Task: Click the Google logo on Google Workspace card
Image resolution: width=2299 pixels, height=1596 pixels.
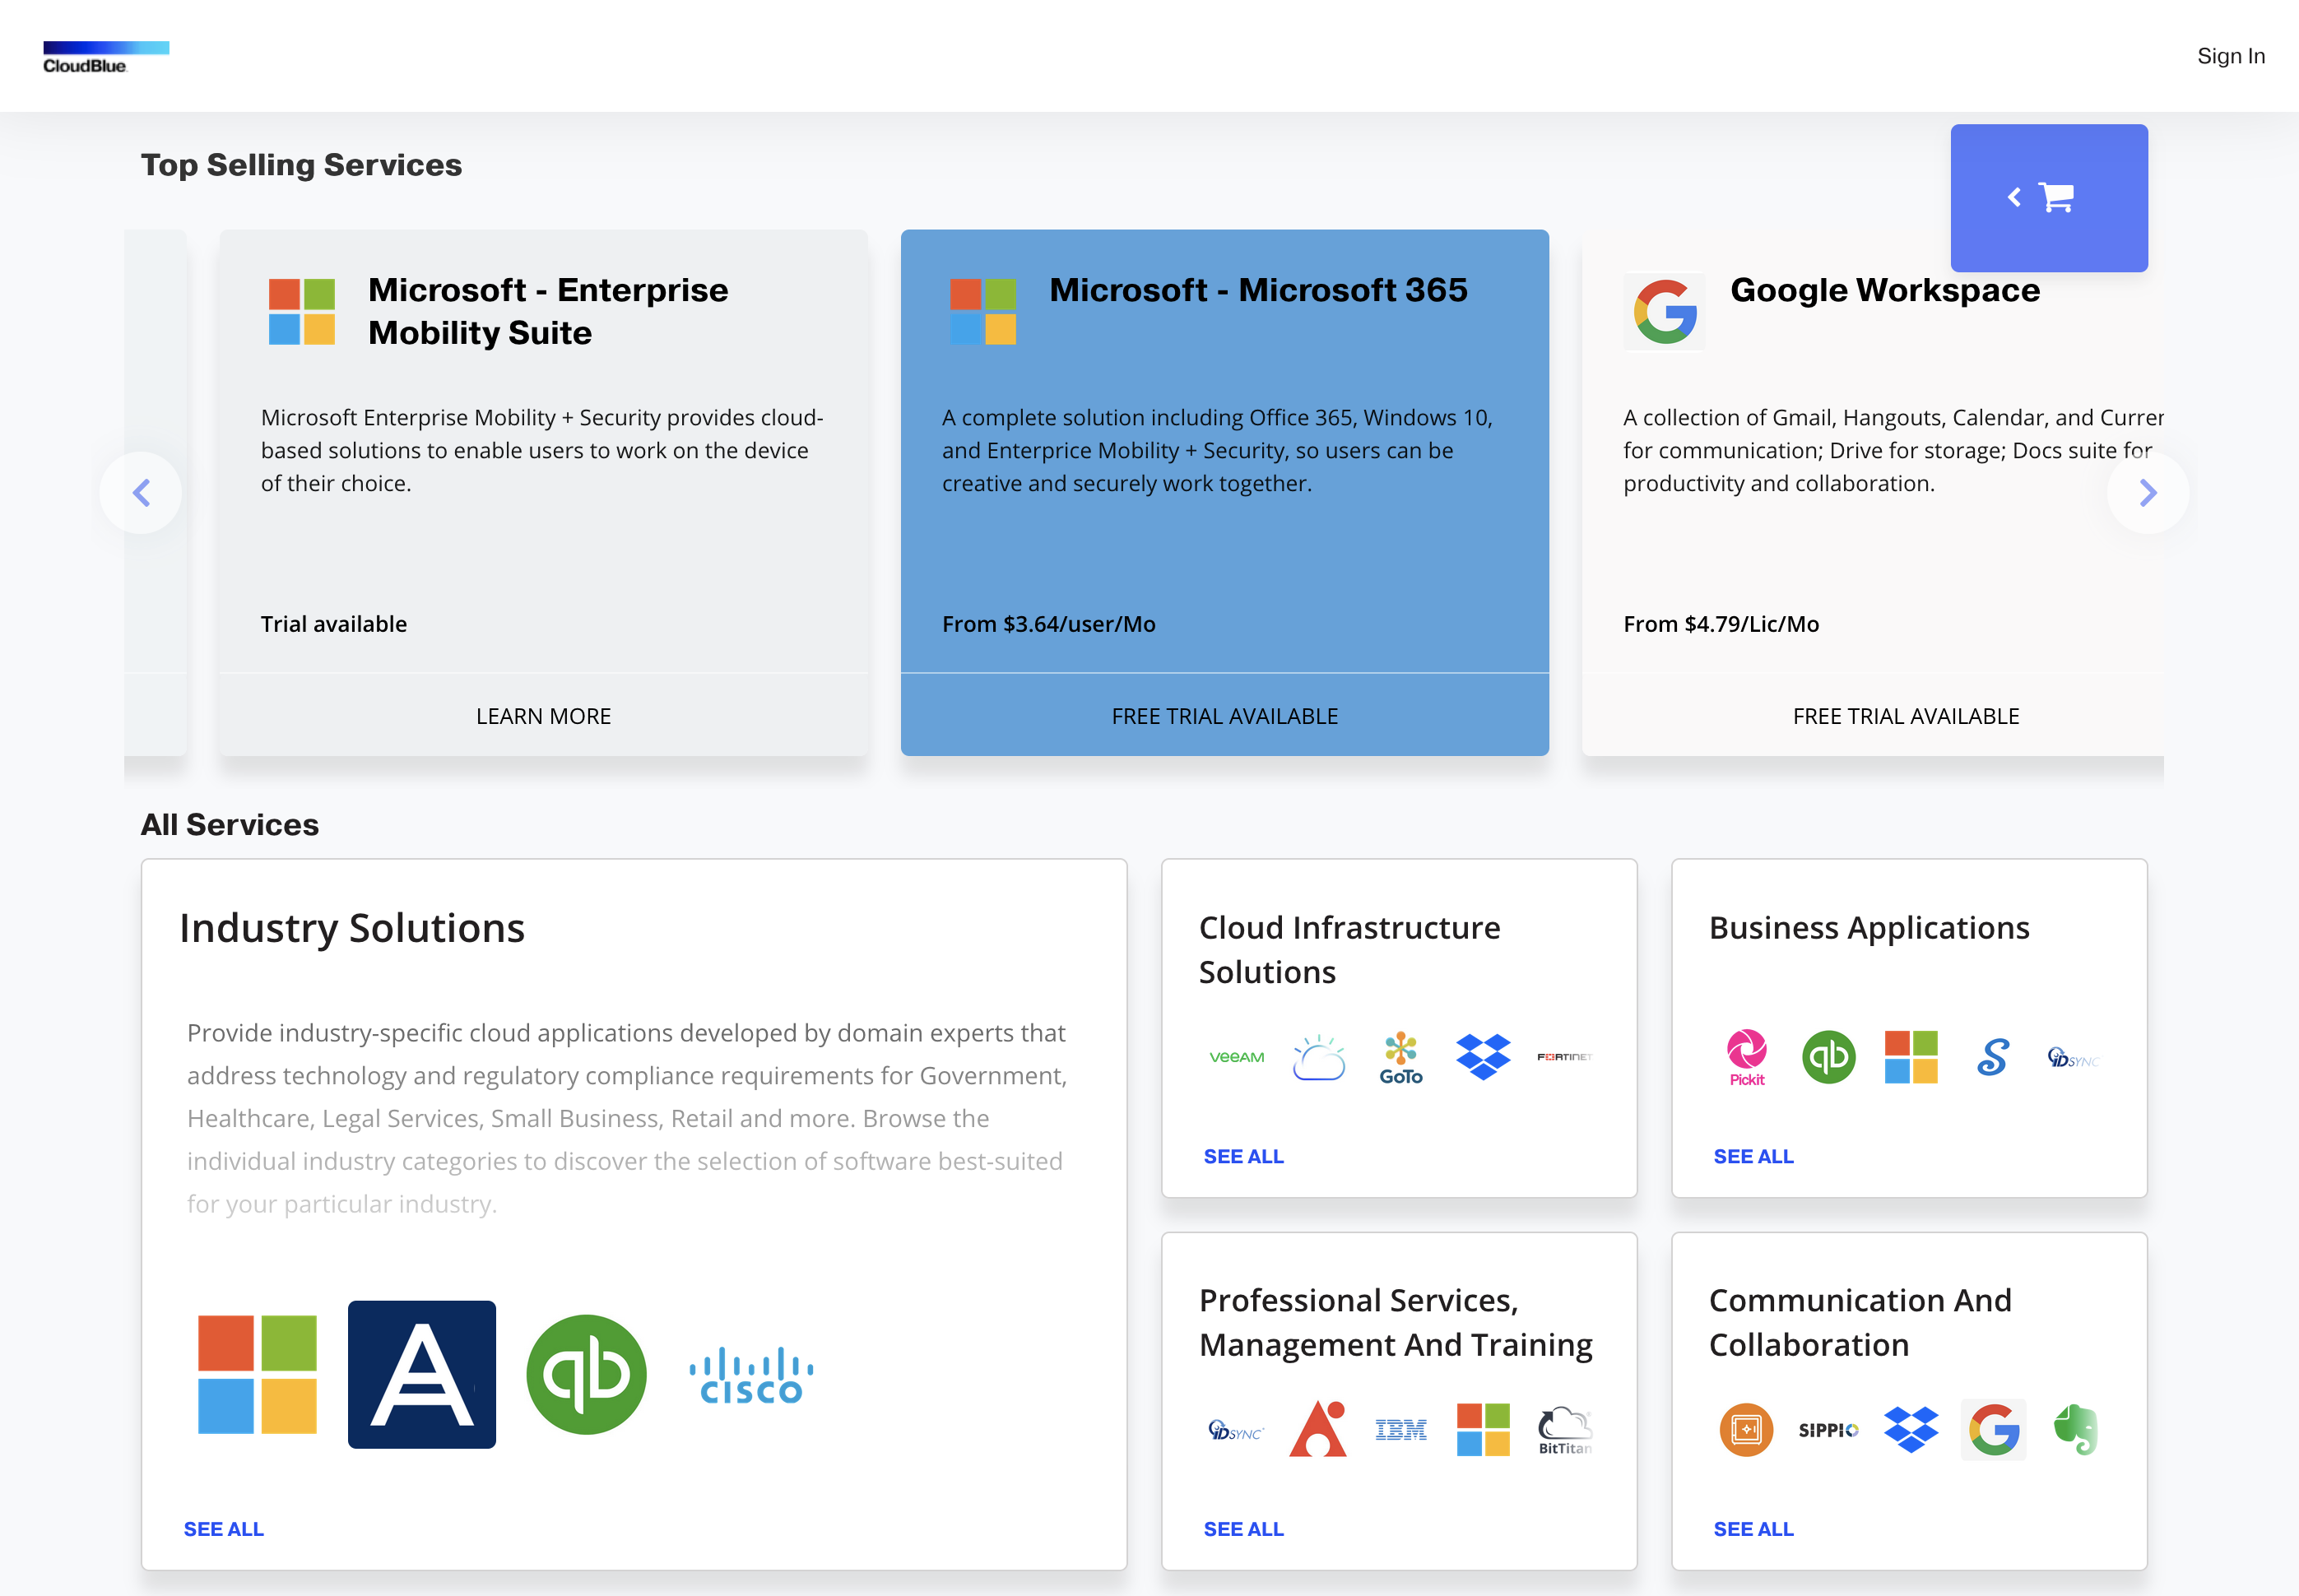Action: click(x=1664, y=311)
